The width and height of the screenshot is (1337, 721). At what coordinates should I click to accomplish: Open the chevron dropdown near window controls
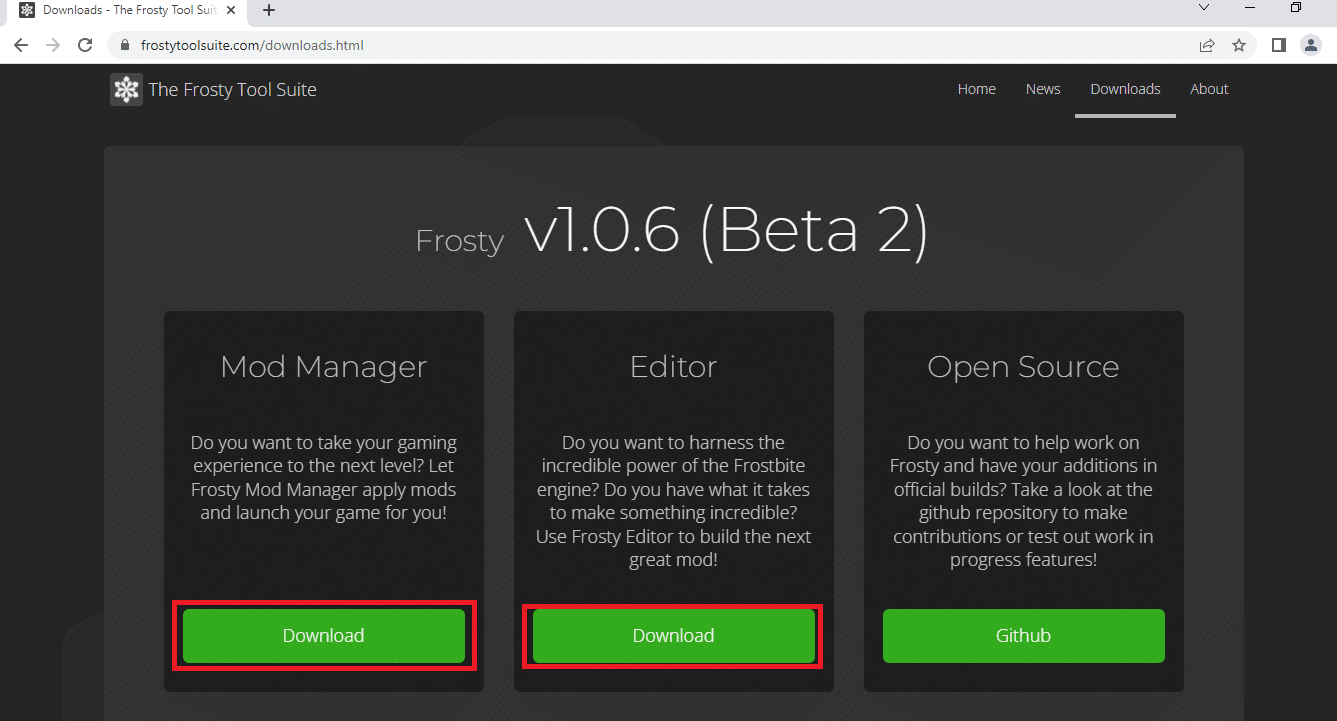tap(1204, 8)
